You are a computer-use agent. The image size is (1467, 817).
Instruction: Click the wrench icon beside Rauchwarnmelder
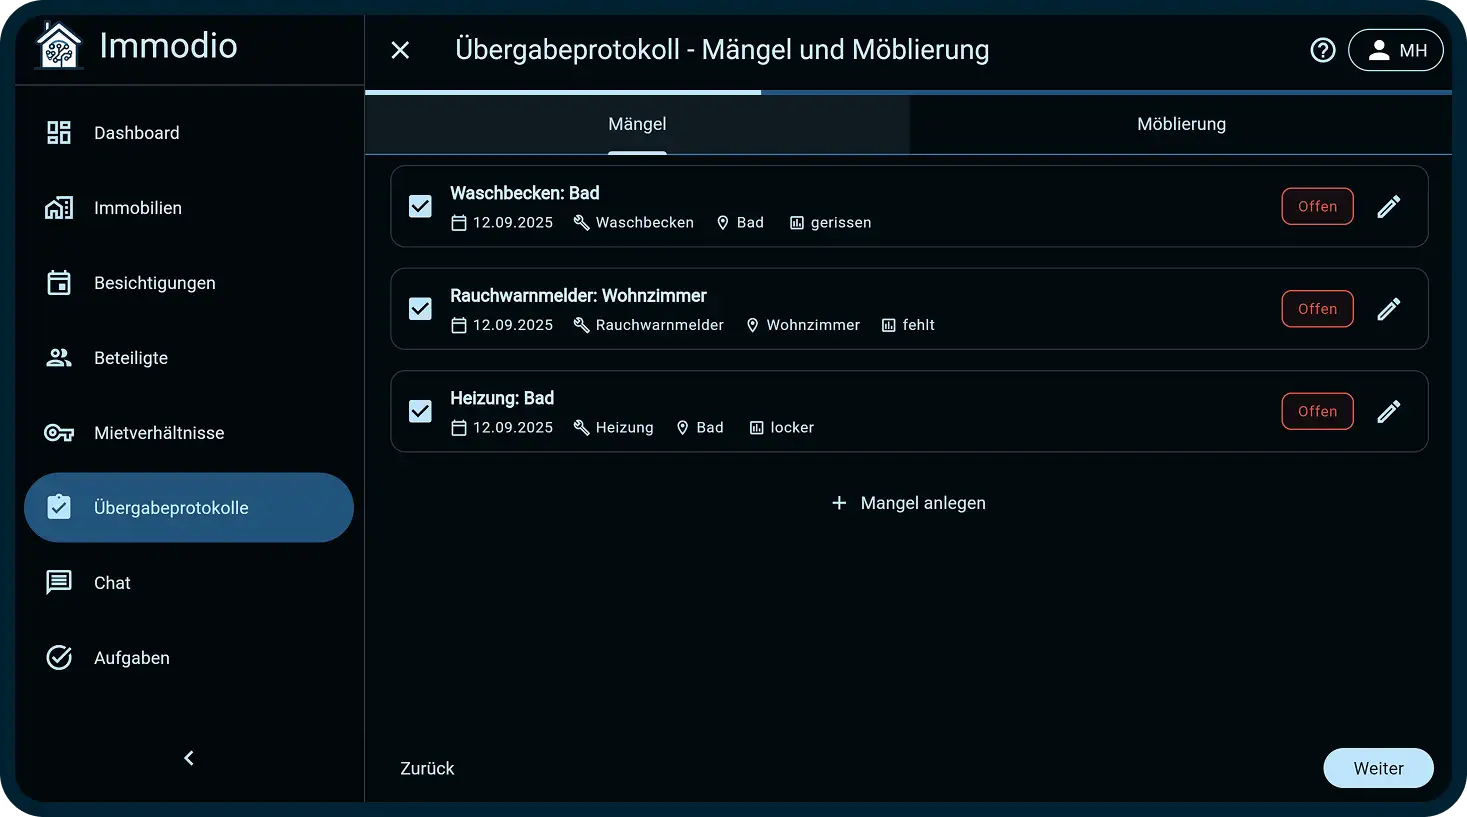point(581,325)
